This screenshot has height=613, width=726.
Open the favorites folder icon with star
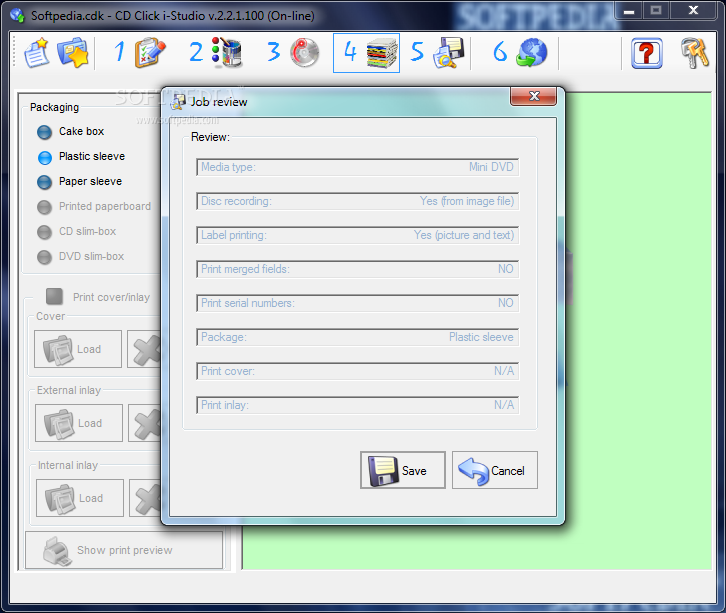click(x=73, y=53)
